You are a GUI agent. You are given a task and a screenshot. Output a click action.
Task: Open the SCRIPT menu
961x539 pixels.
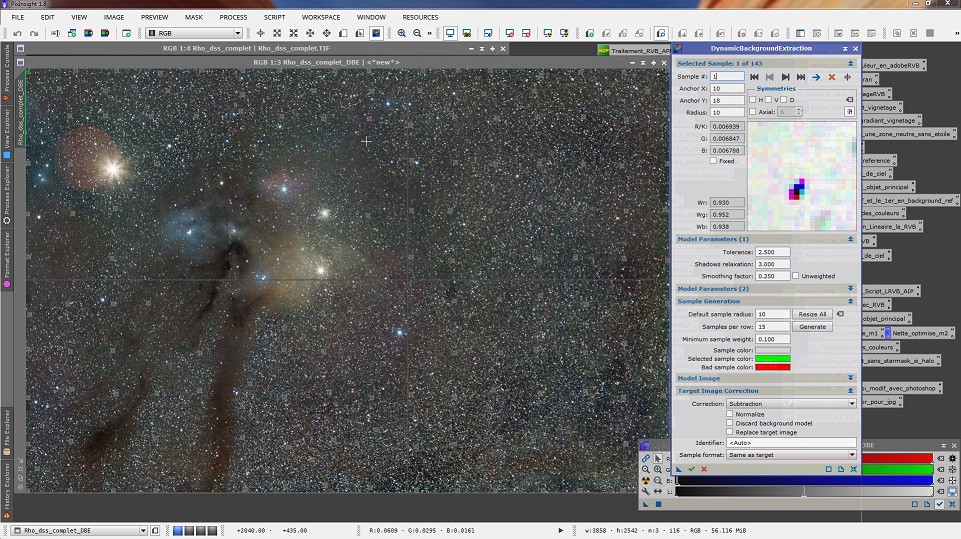pos(274,17)
